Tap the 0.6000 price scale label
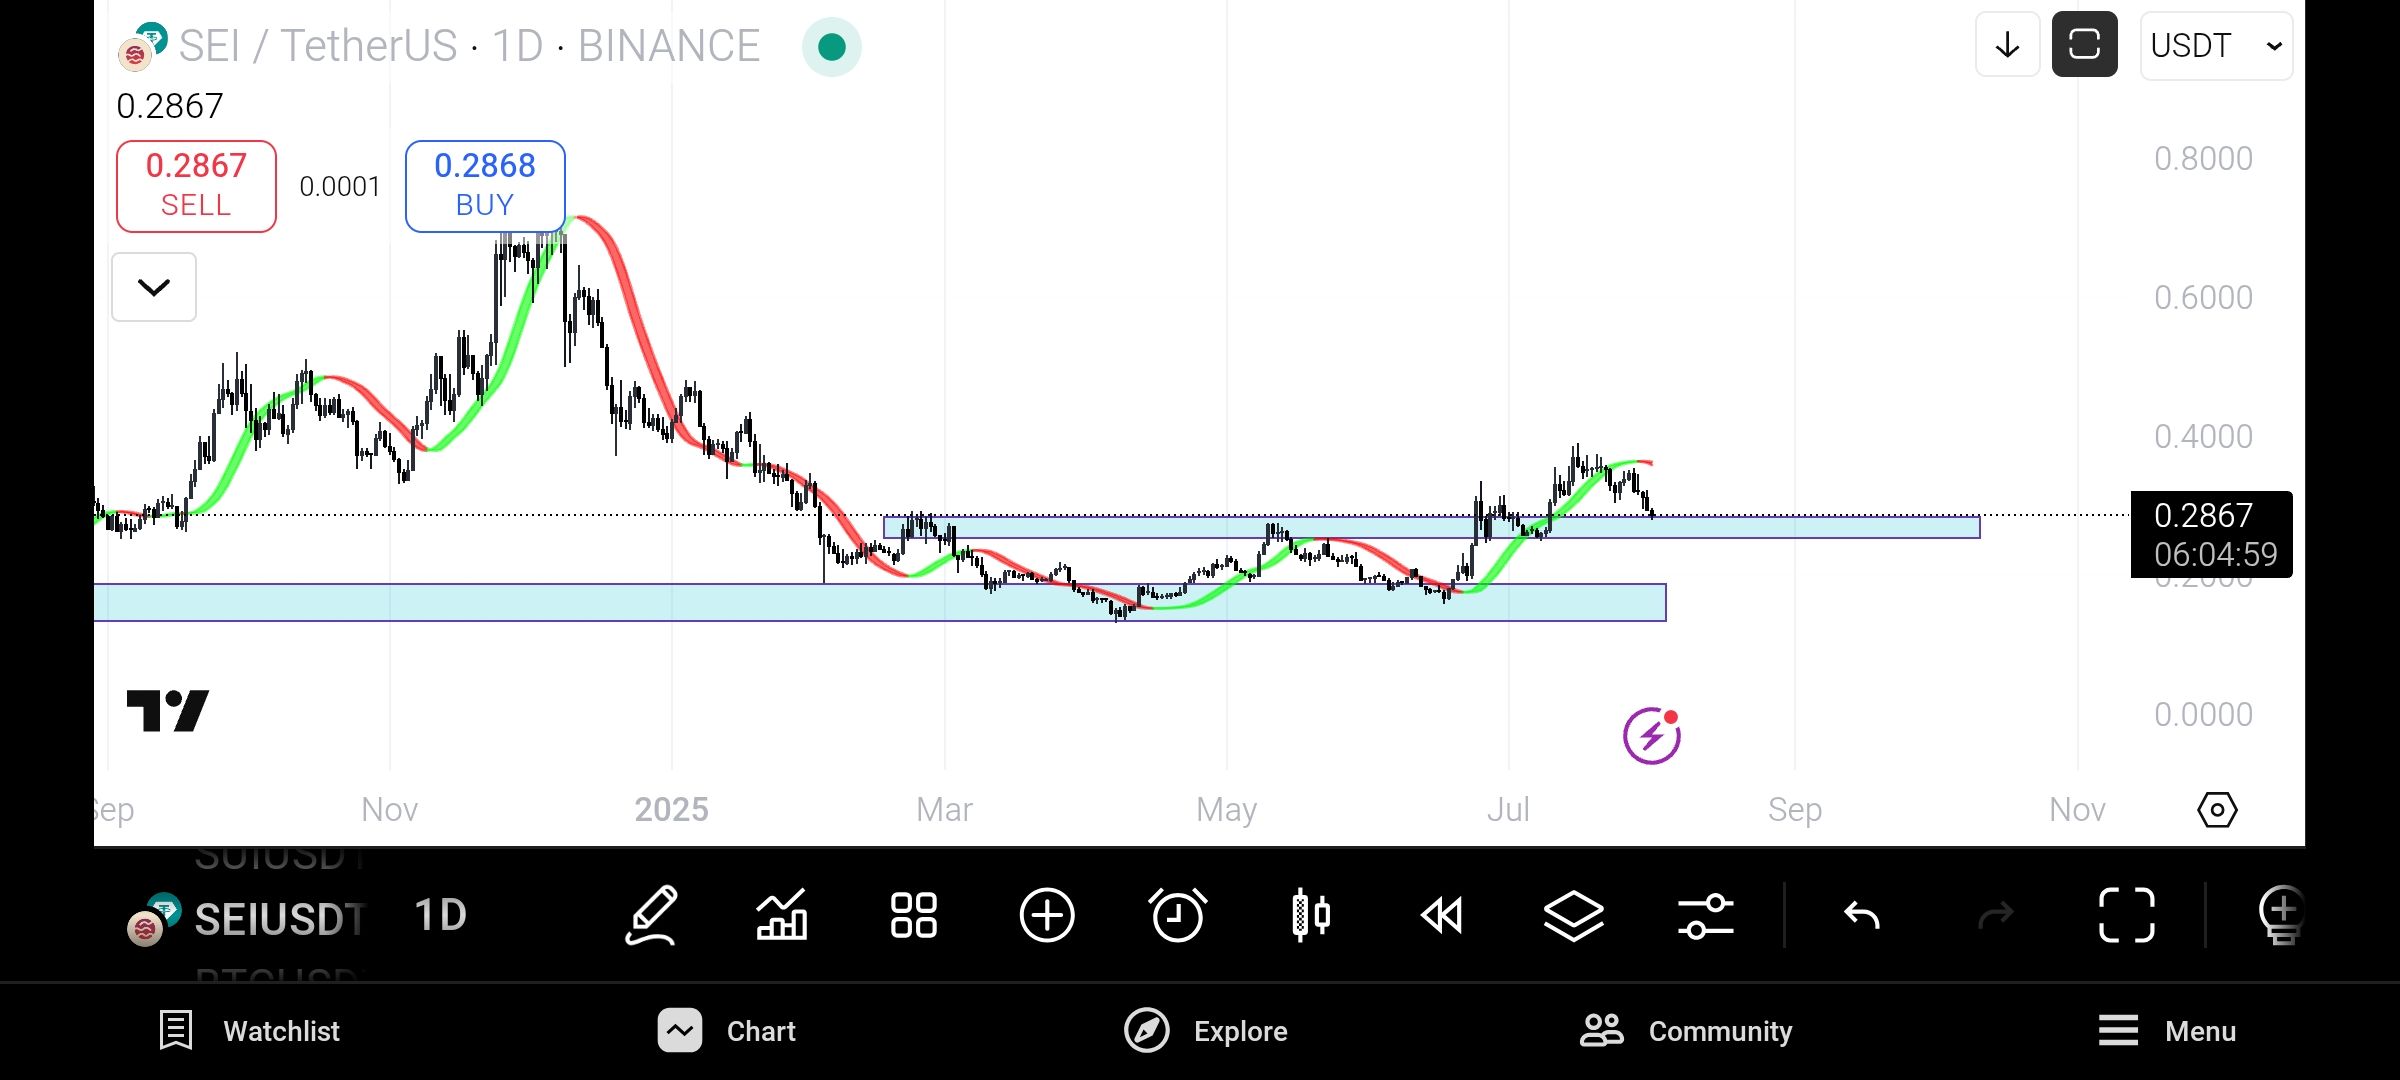Image resolution: width=2400 pixels, height=1080 pixels. click(x=2203, y=297)
